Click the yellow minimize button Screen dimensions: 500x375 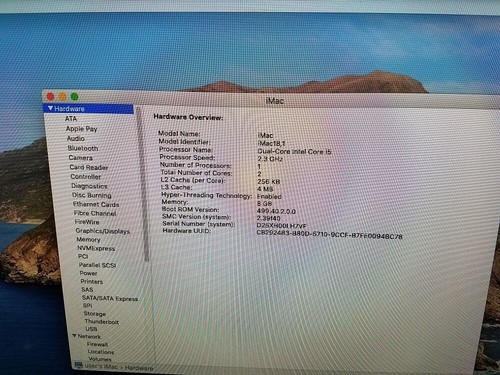(x=62, y=97)
